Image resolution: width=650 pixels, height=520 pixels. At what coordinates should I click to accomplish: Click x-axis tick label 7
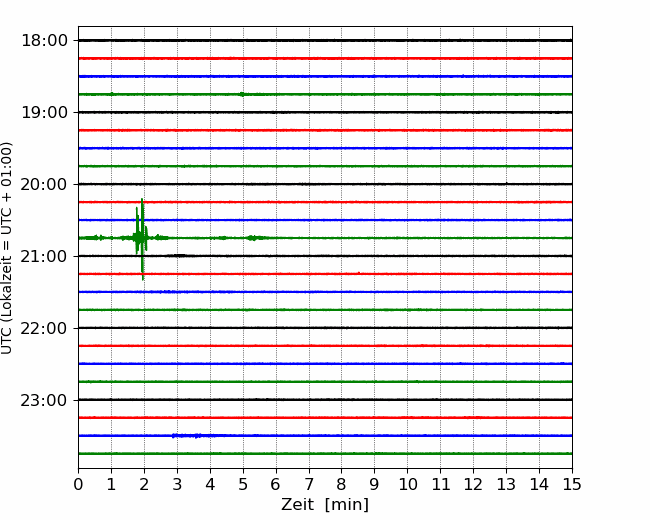(309, 484)
